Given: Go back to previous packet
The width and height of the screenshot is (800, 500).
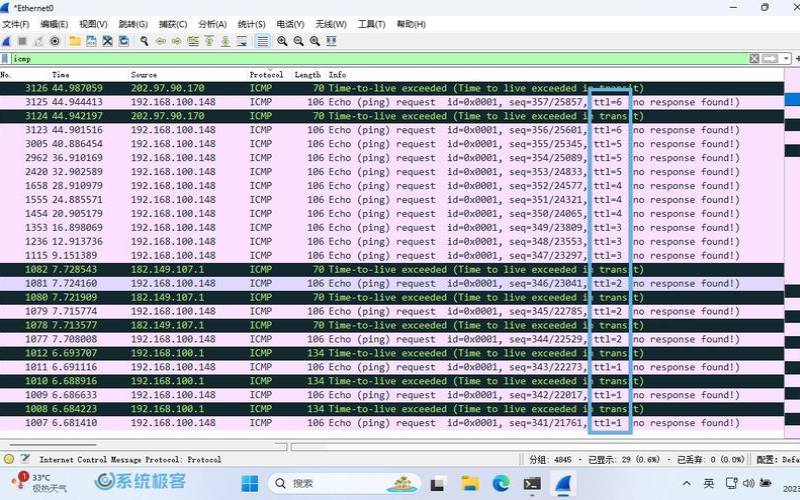Looking at the screenshot, I should [x=161, y=41].
